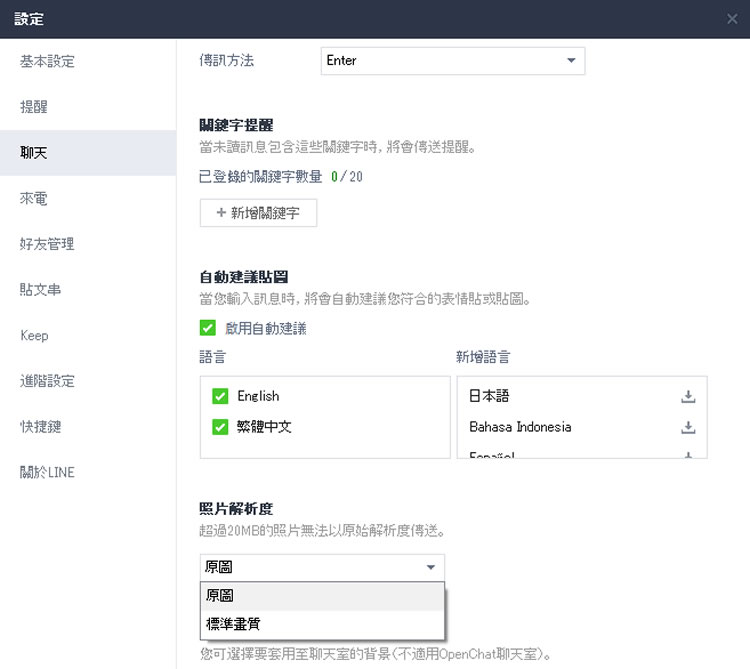Screen dimensions: 750x669
Task: Close the 設定 window
Action: coord(732,19)
